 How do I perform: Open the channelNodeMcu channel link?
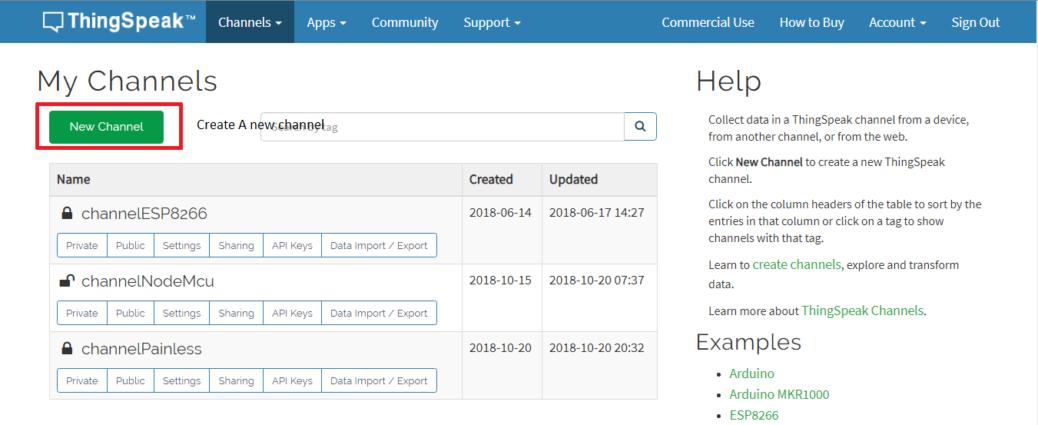point(147,281)
